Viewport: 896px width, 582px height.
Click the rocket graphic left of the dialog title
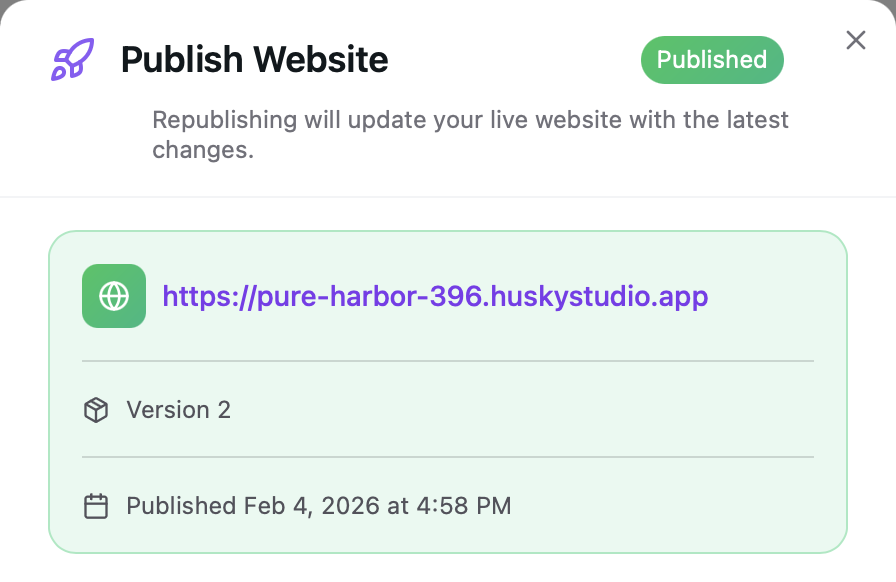70,60
